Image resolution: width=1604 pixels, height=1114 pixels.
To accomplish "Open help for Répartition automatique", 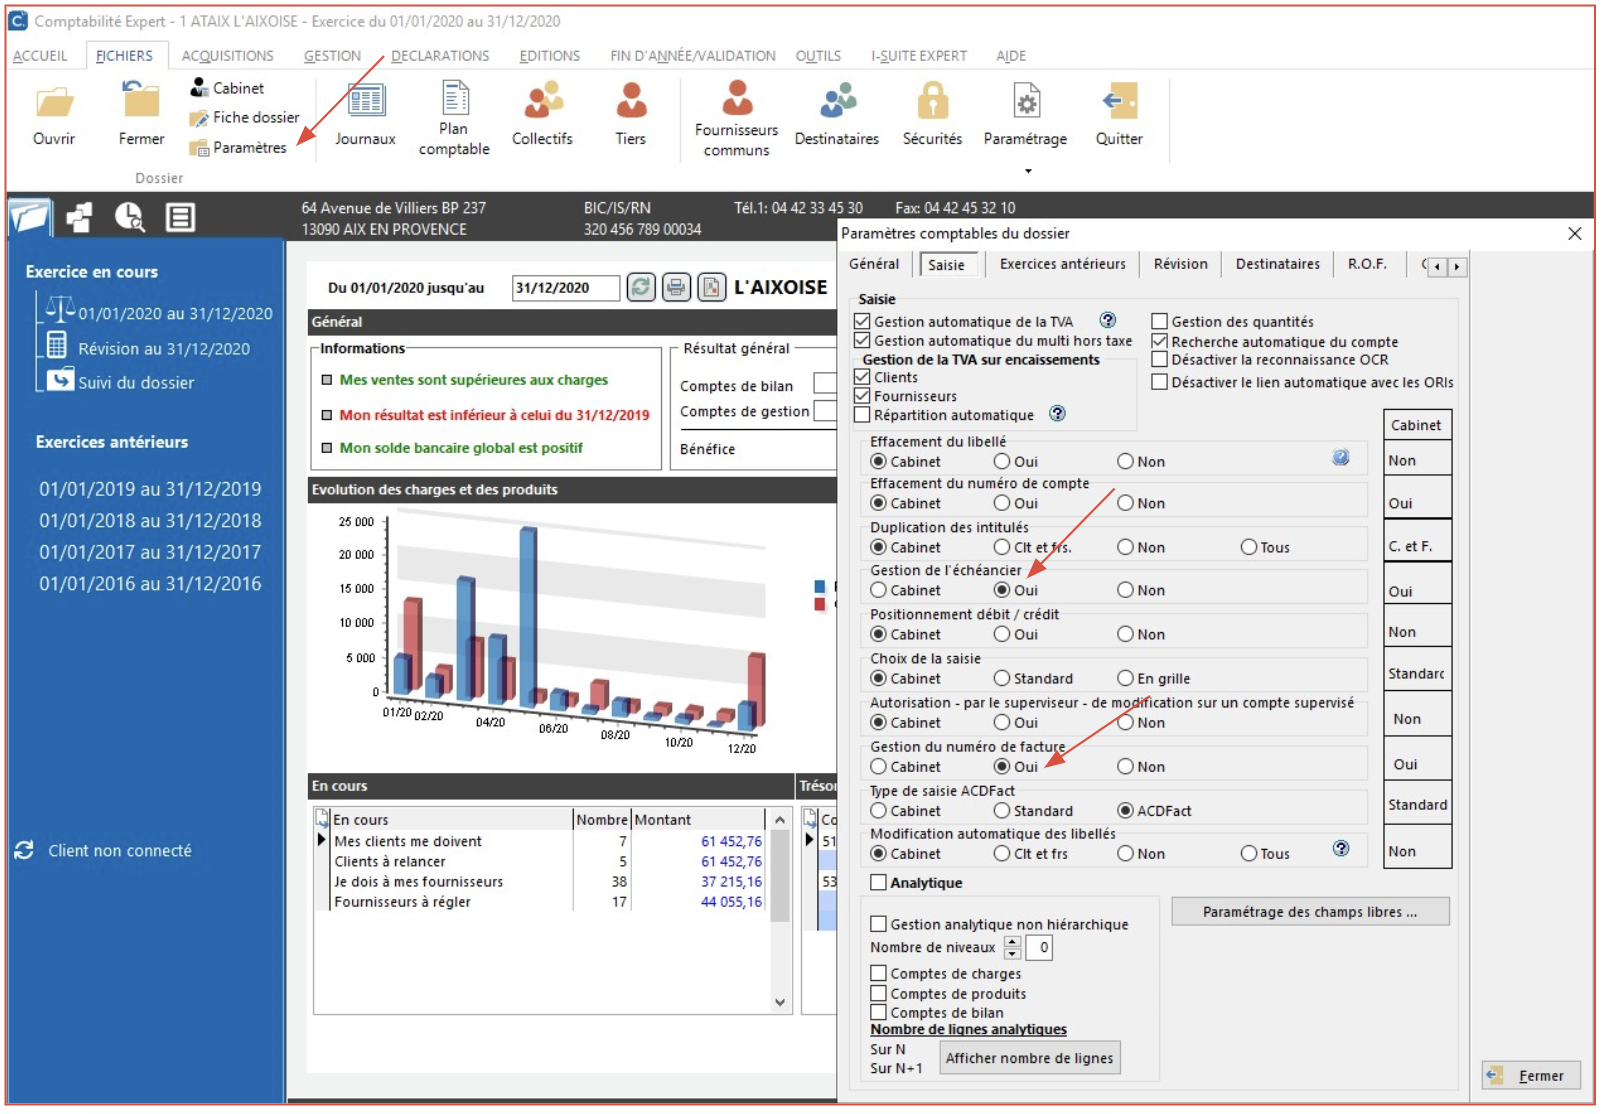I will coord(1057,413).
